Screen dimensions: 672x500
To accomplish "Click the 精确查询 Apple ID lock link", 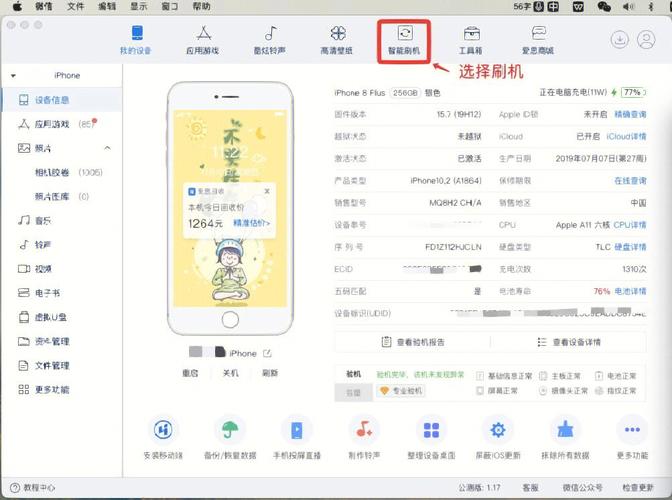I will (x=630, y=114).
